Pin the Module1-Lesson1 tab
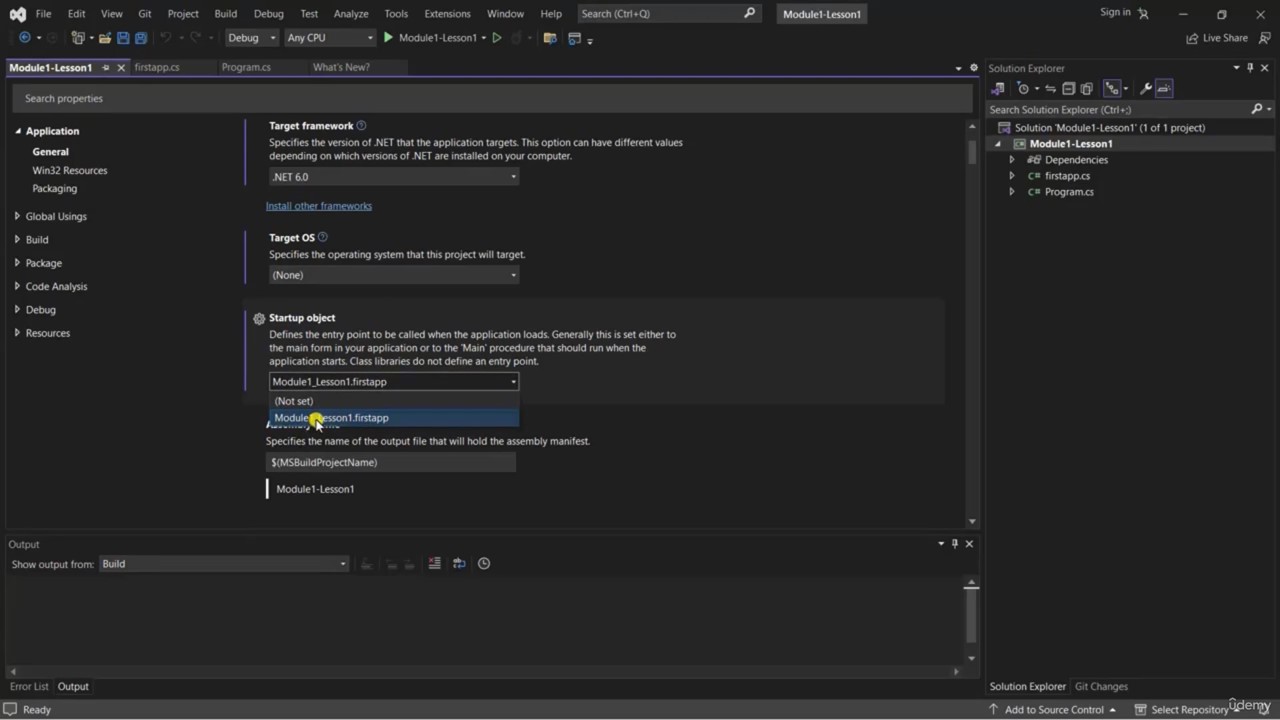1280x720 pixels. pos(106,67)
